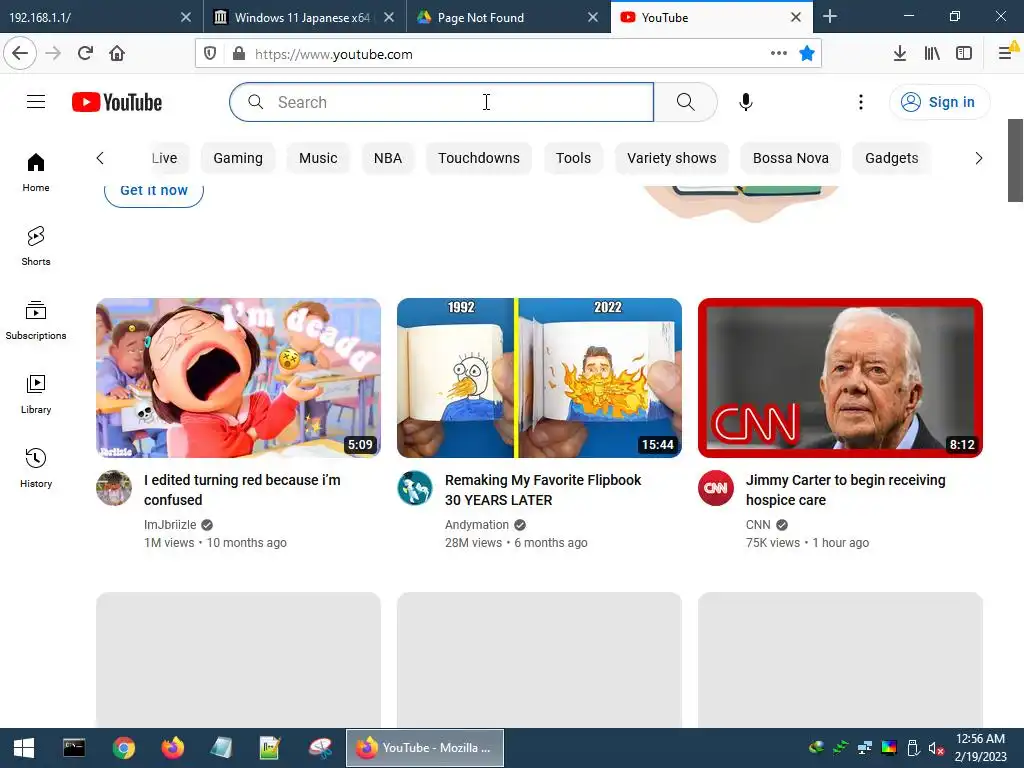This screenshot has width=1024, height=768.
Task: Open YouTube settings three-dot menu
Action: coord(861,102)
